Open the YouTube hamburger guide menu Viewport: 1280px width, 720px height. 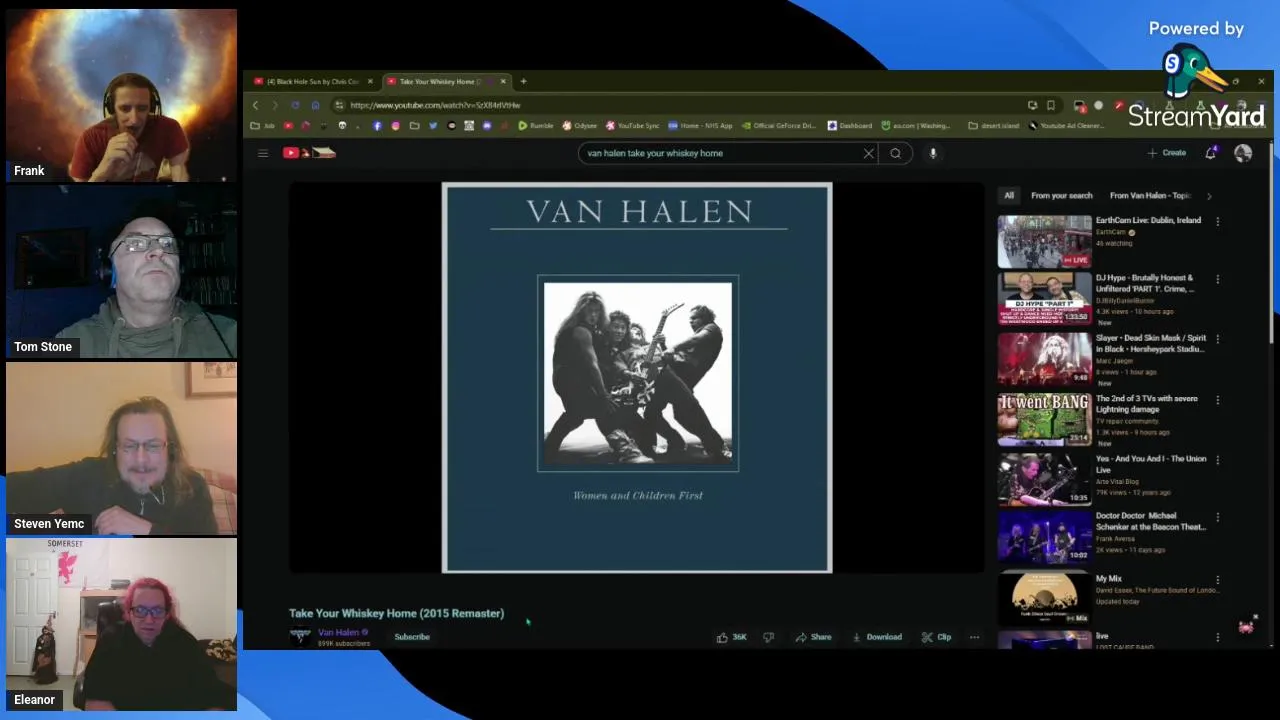point(263,153)
